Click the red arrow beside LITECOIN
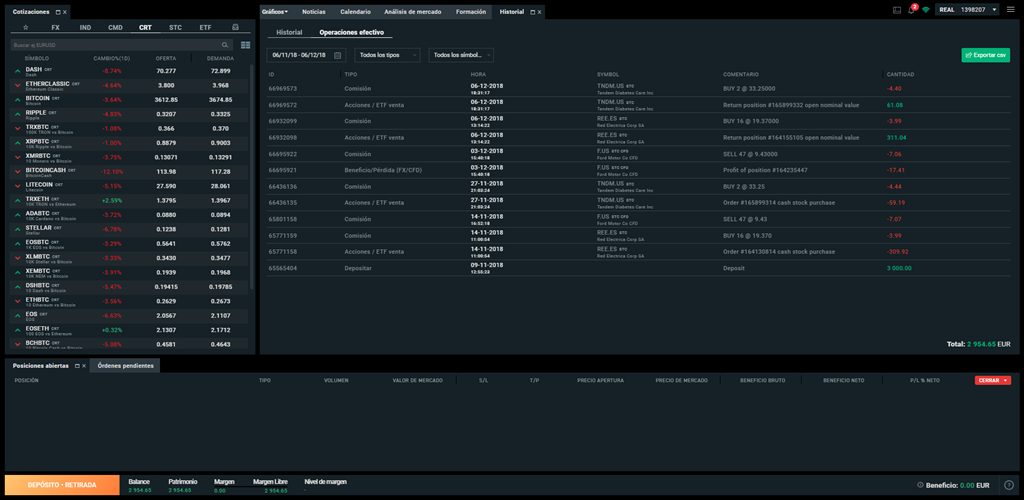 coord(17,186)
